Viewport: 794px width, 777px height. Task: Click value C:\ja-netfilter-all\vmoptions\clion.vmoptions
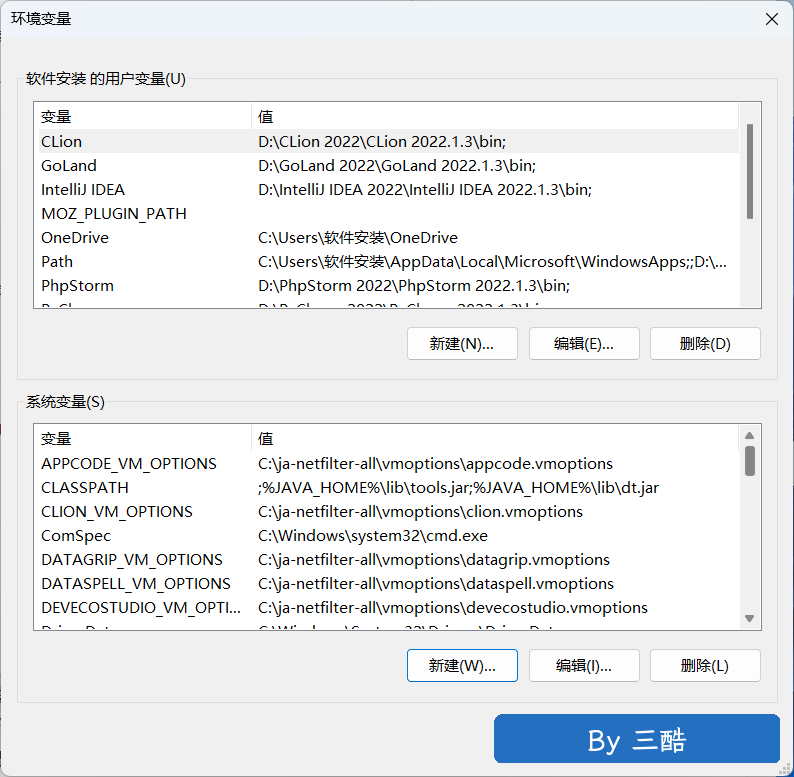[420, 512]
